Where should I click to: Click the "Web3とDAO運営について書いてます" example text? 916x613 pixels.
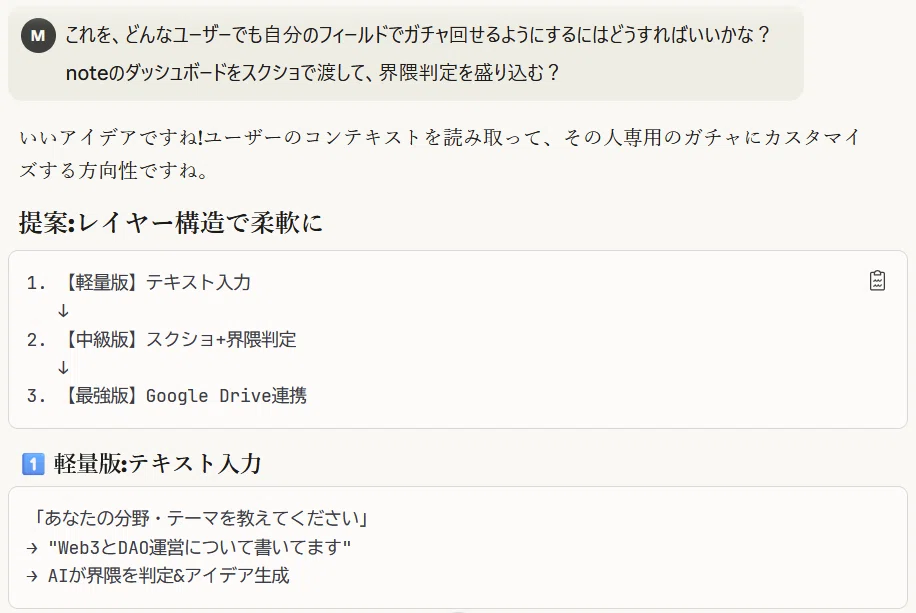coord(199,548)
